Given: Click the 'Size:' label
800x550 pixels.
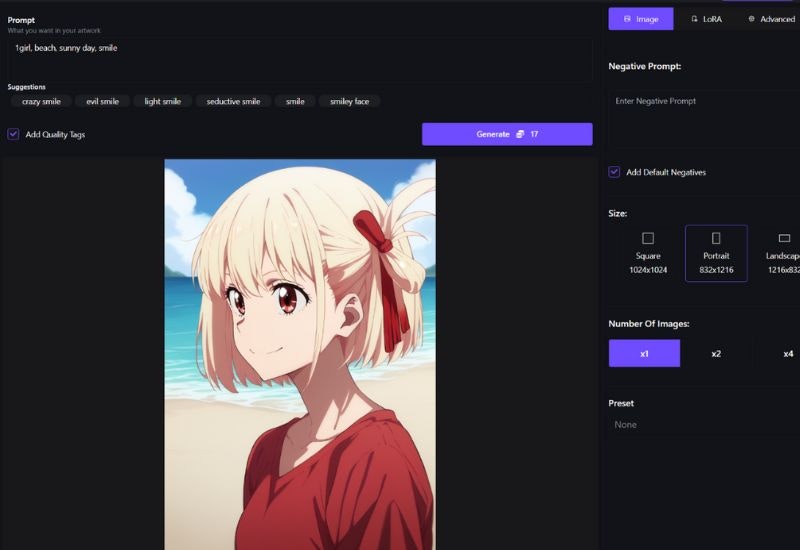Looking at the screenshot, I should click(x=617, y=213).
